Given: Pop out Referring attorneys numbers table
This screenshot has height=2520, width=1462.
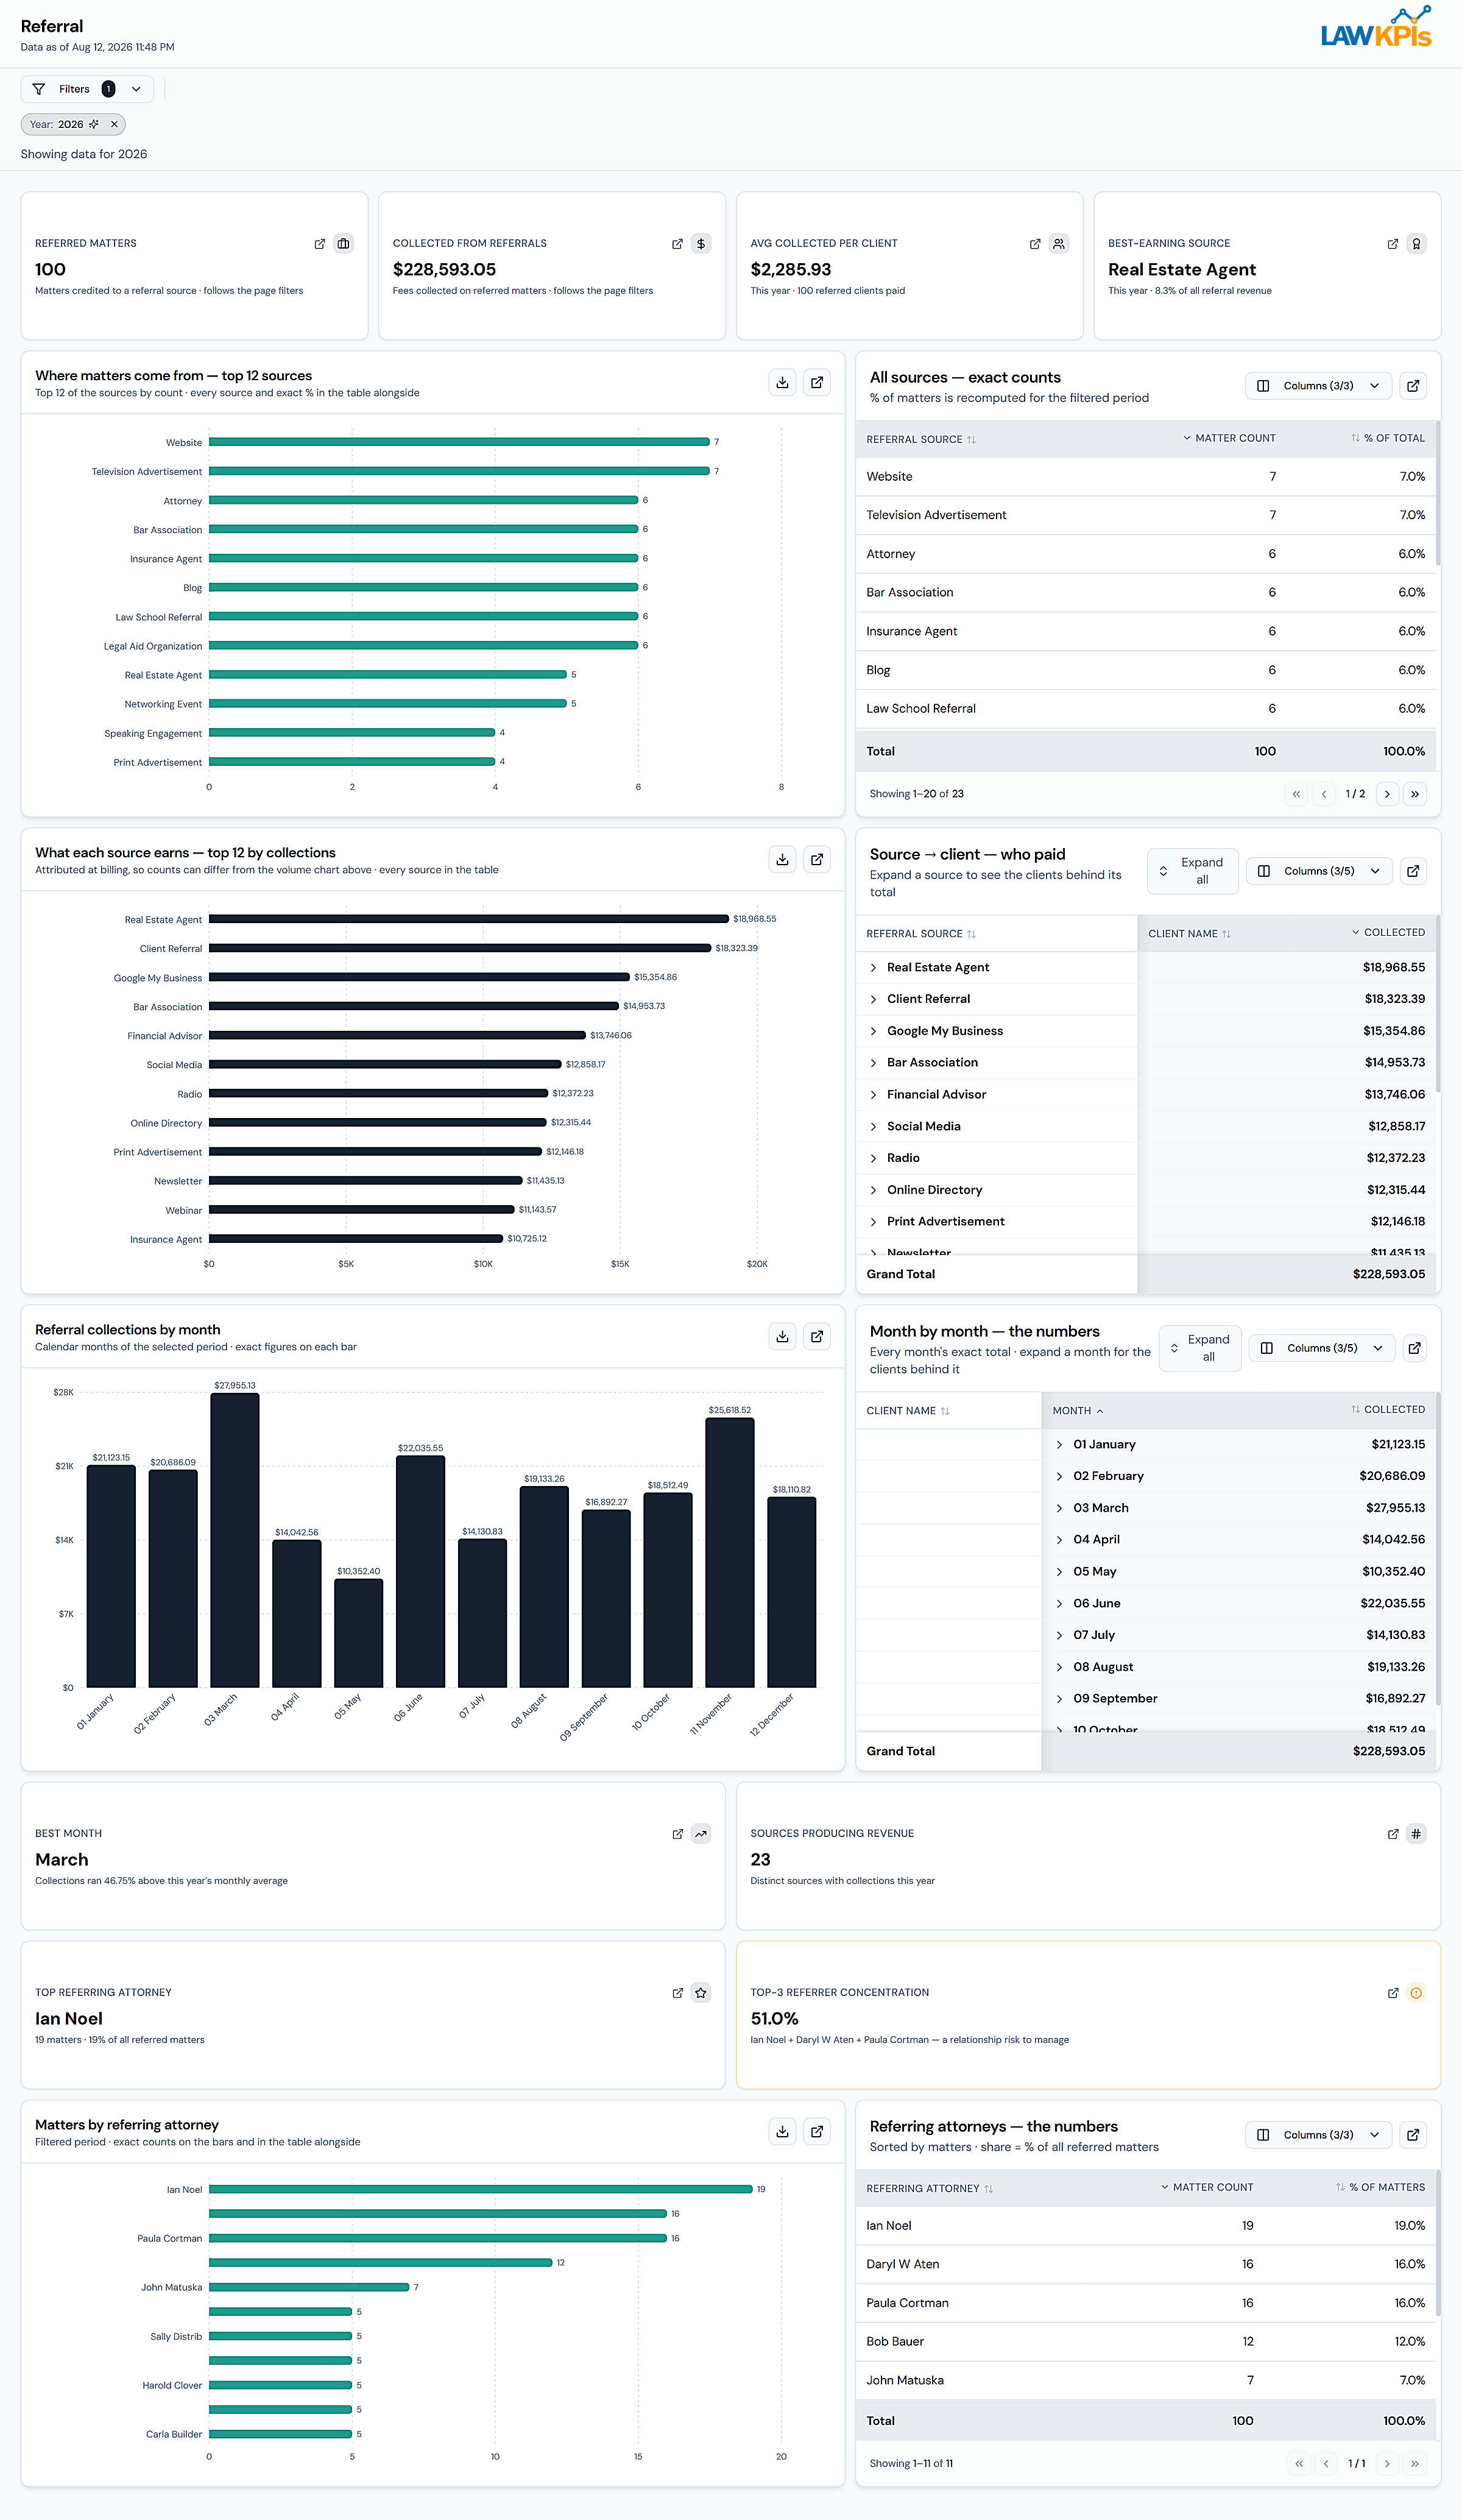Looking at the screenshot, I should [1413, 2135].
